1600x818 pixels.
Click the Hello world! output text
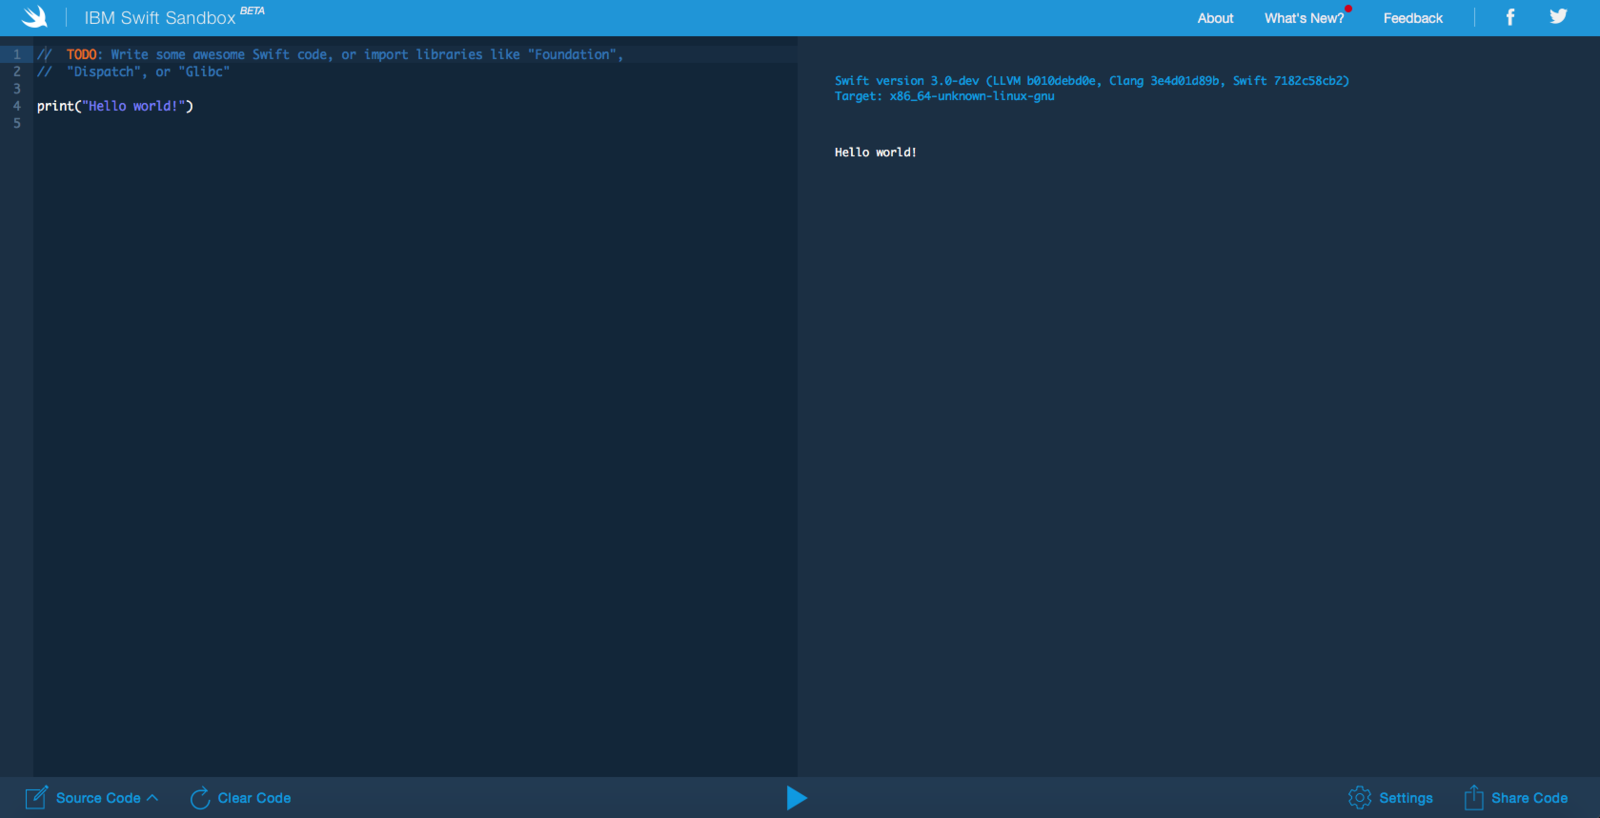[x=875, y=152]
